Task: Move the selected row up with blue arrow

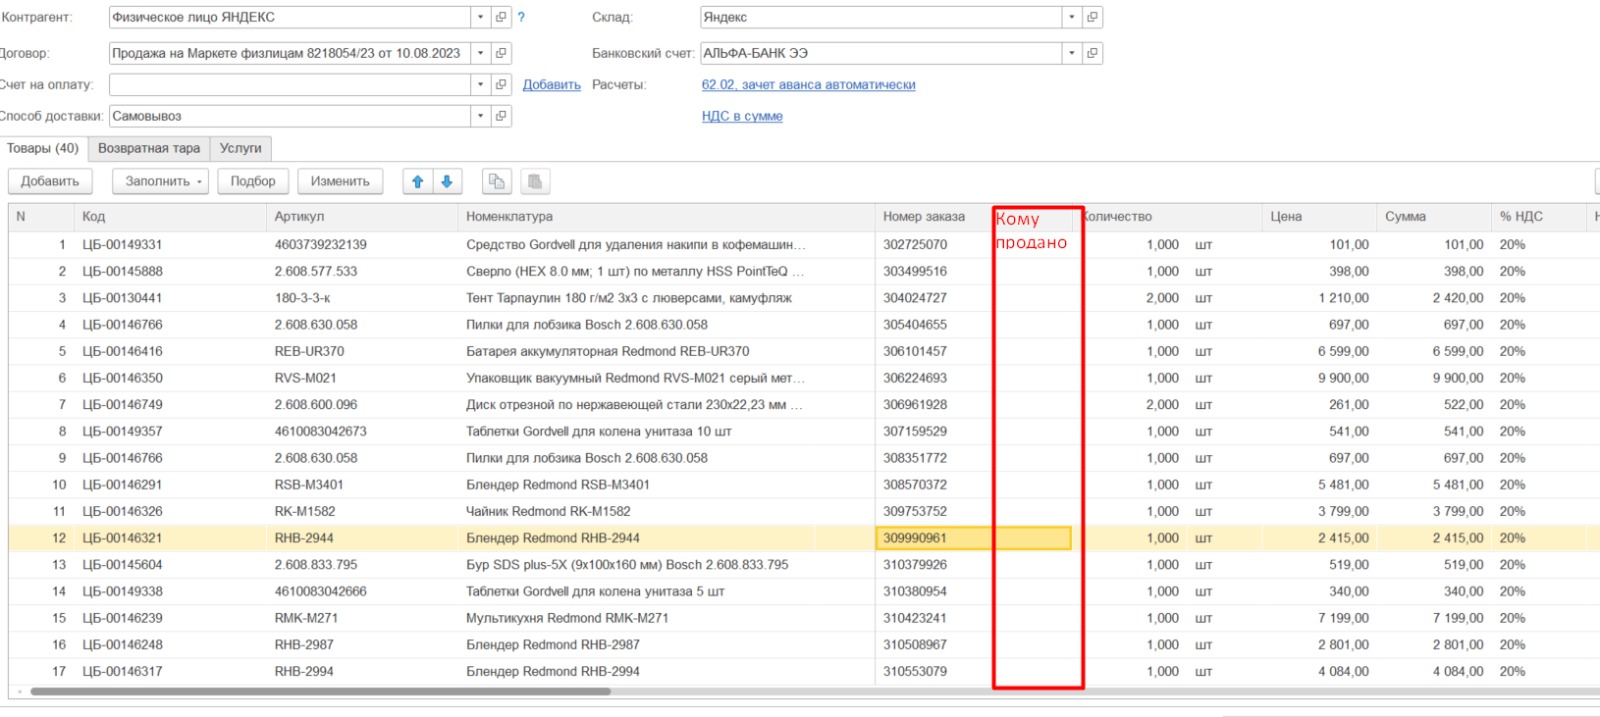Action: [418, 181]
